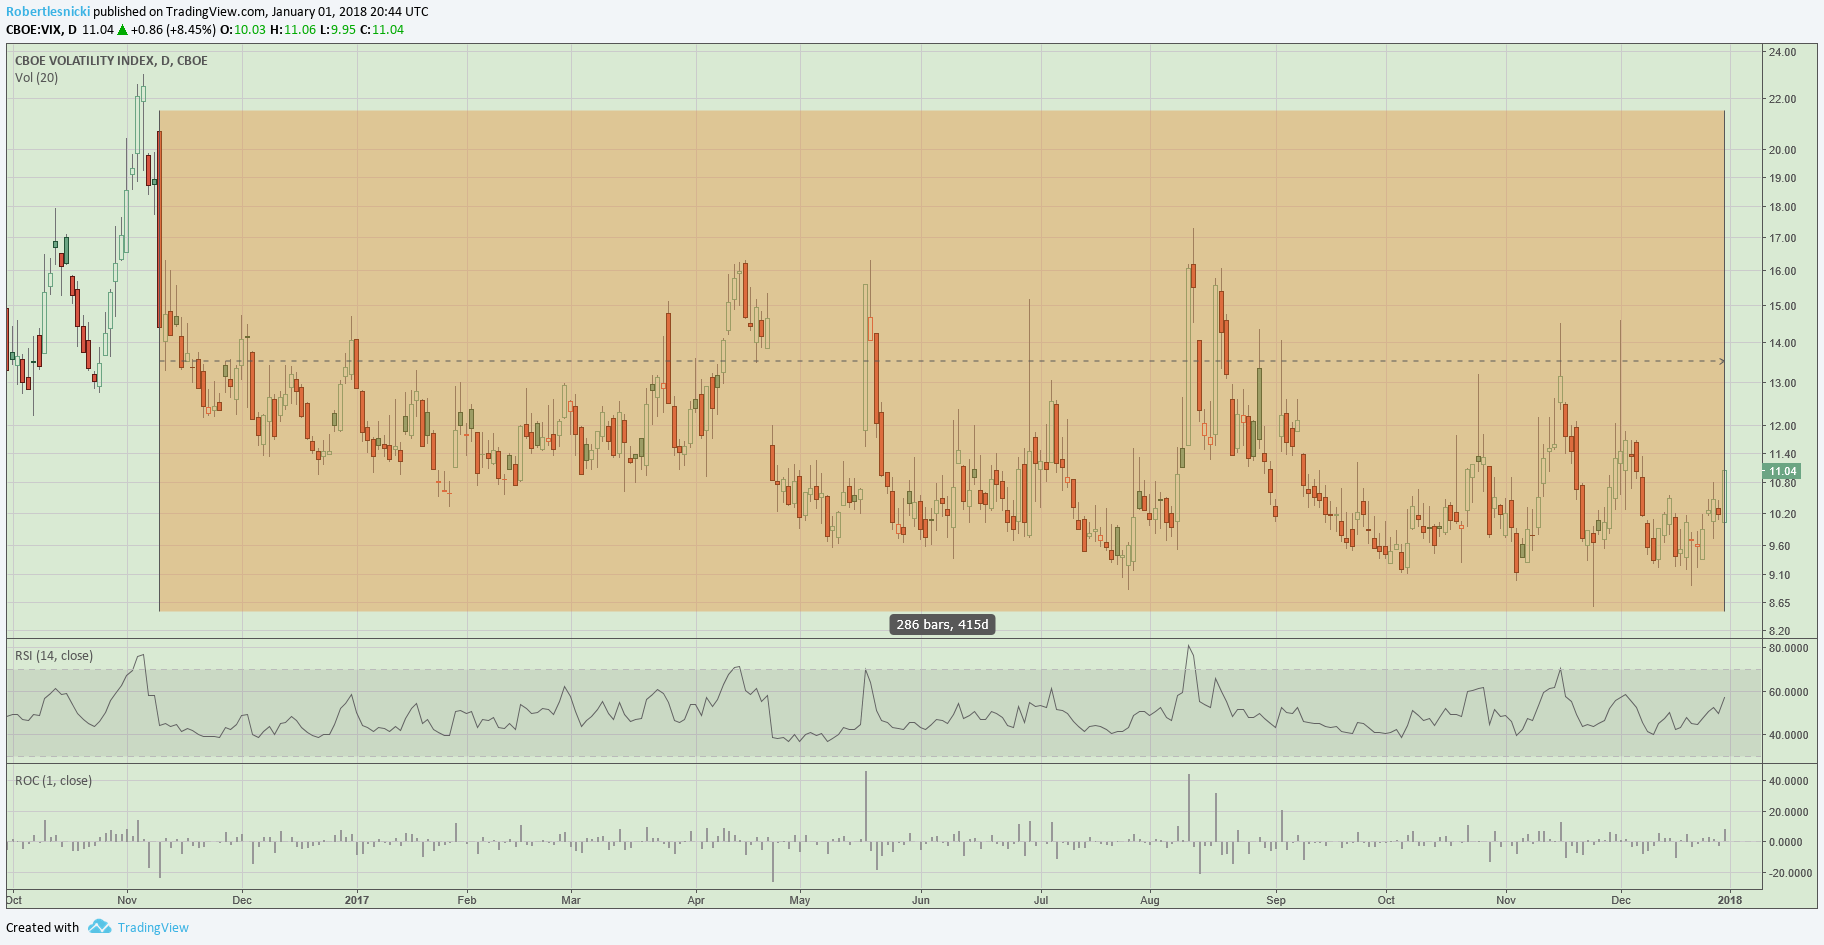
Task: Click the TradingView cloud logo icon
Action: click(x=99, y=927)
